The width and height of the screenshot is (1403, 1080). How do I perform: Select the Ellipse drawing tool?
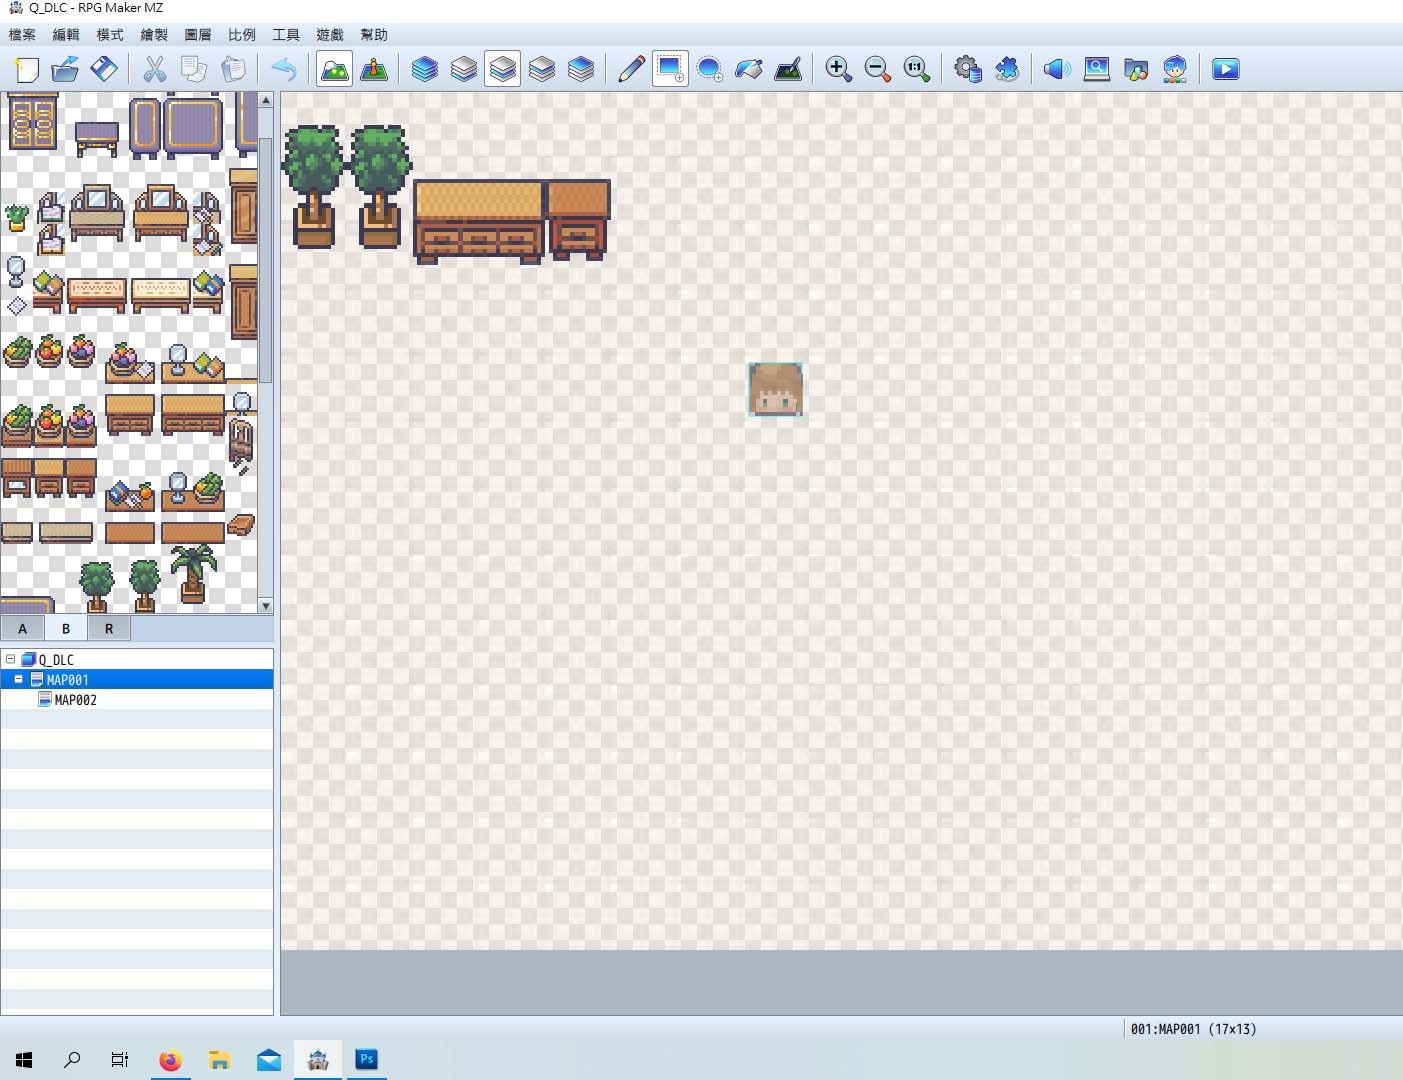(709, 69)
